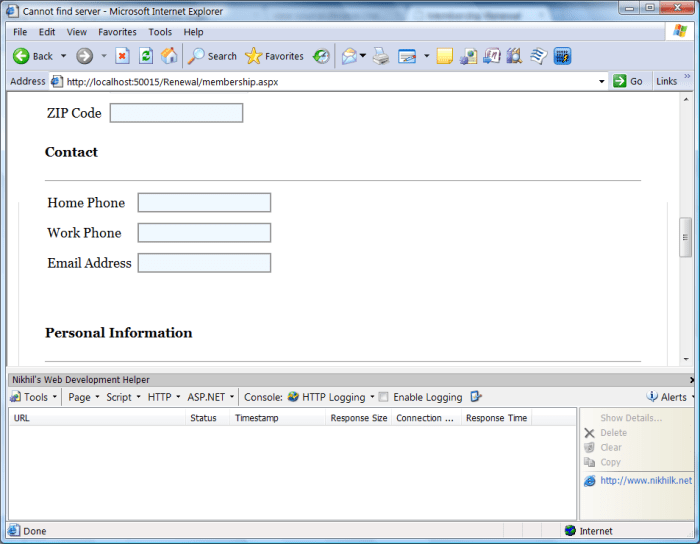Open the View menu
Image resolution: width=700 pixels, height=544 pixels.
[x=77, y=32]
